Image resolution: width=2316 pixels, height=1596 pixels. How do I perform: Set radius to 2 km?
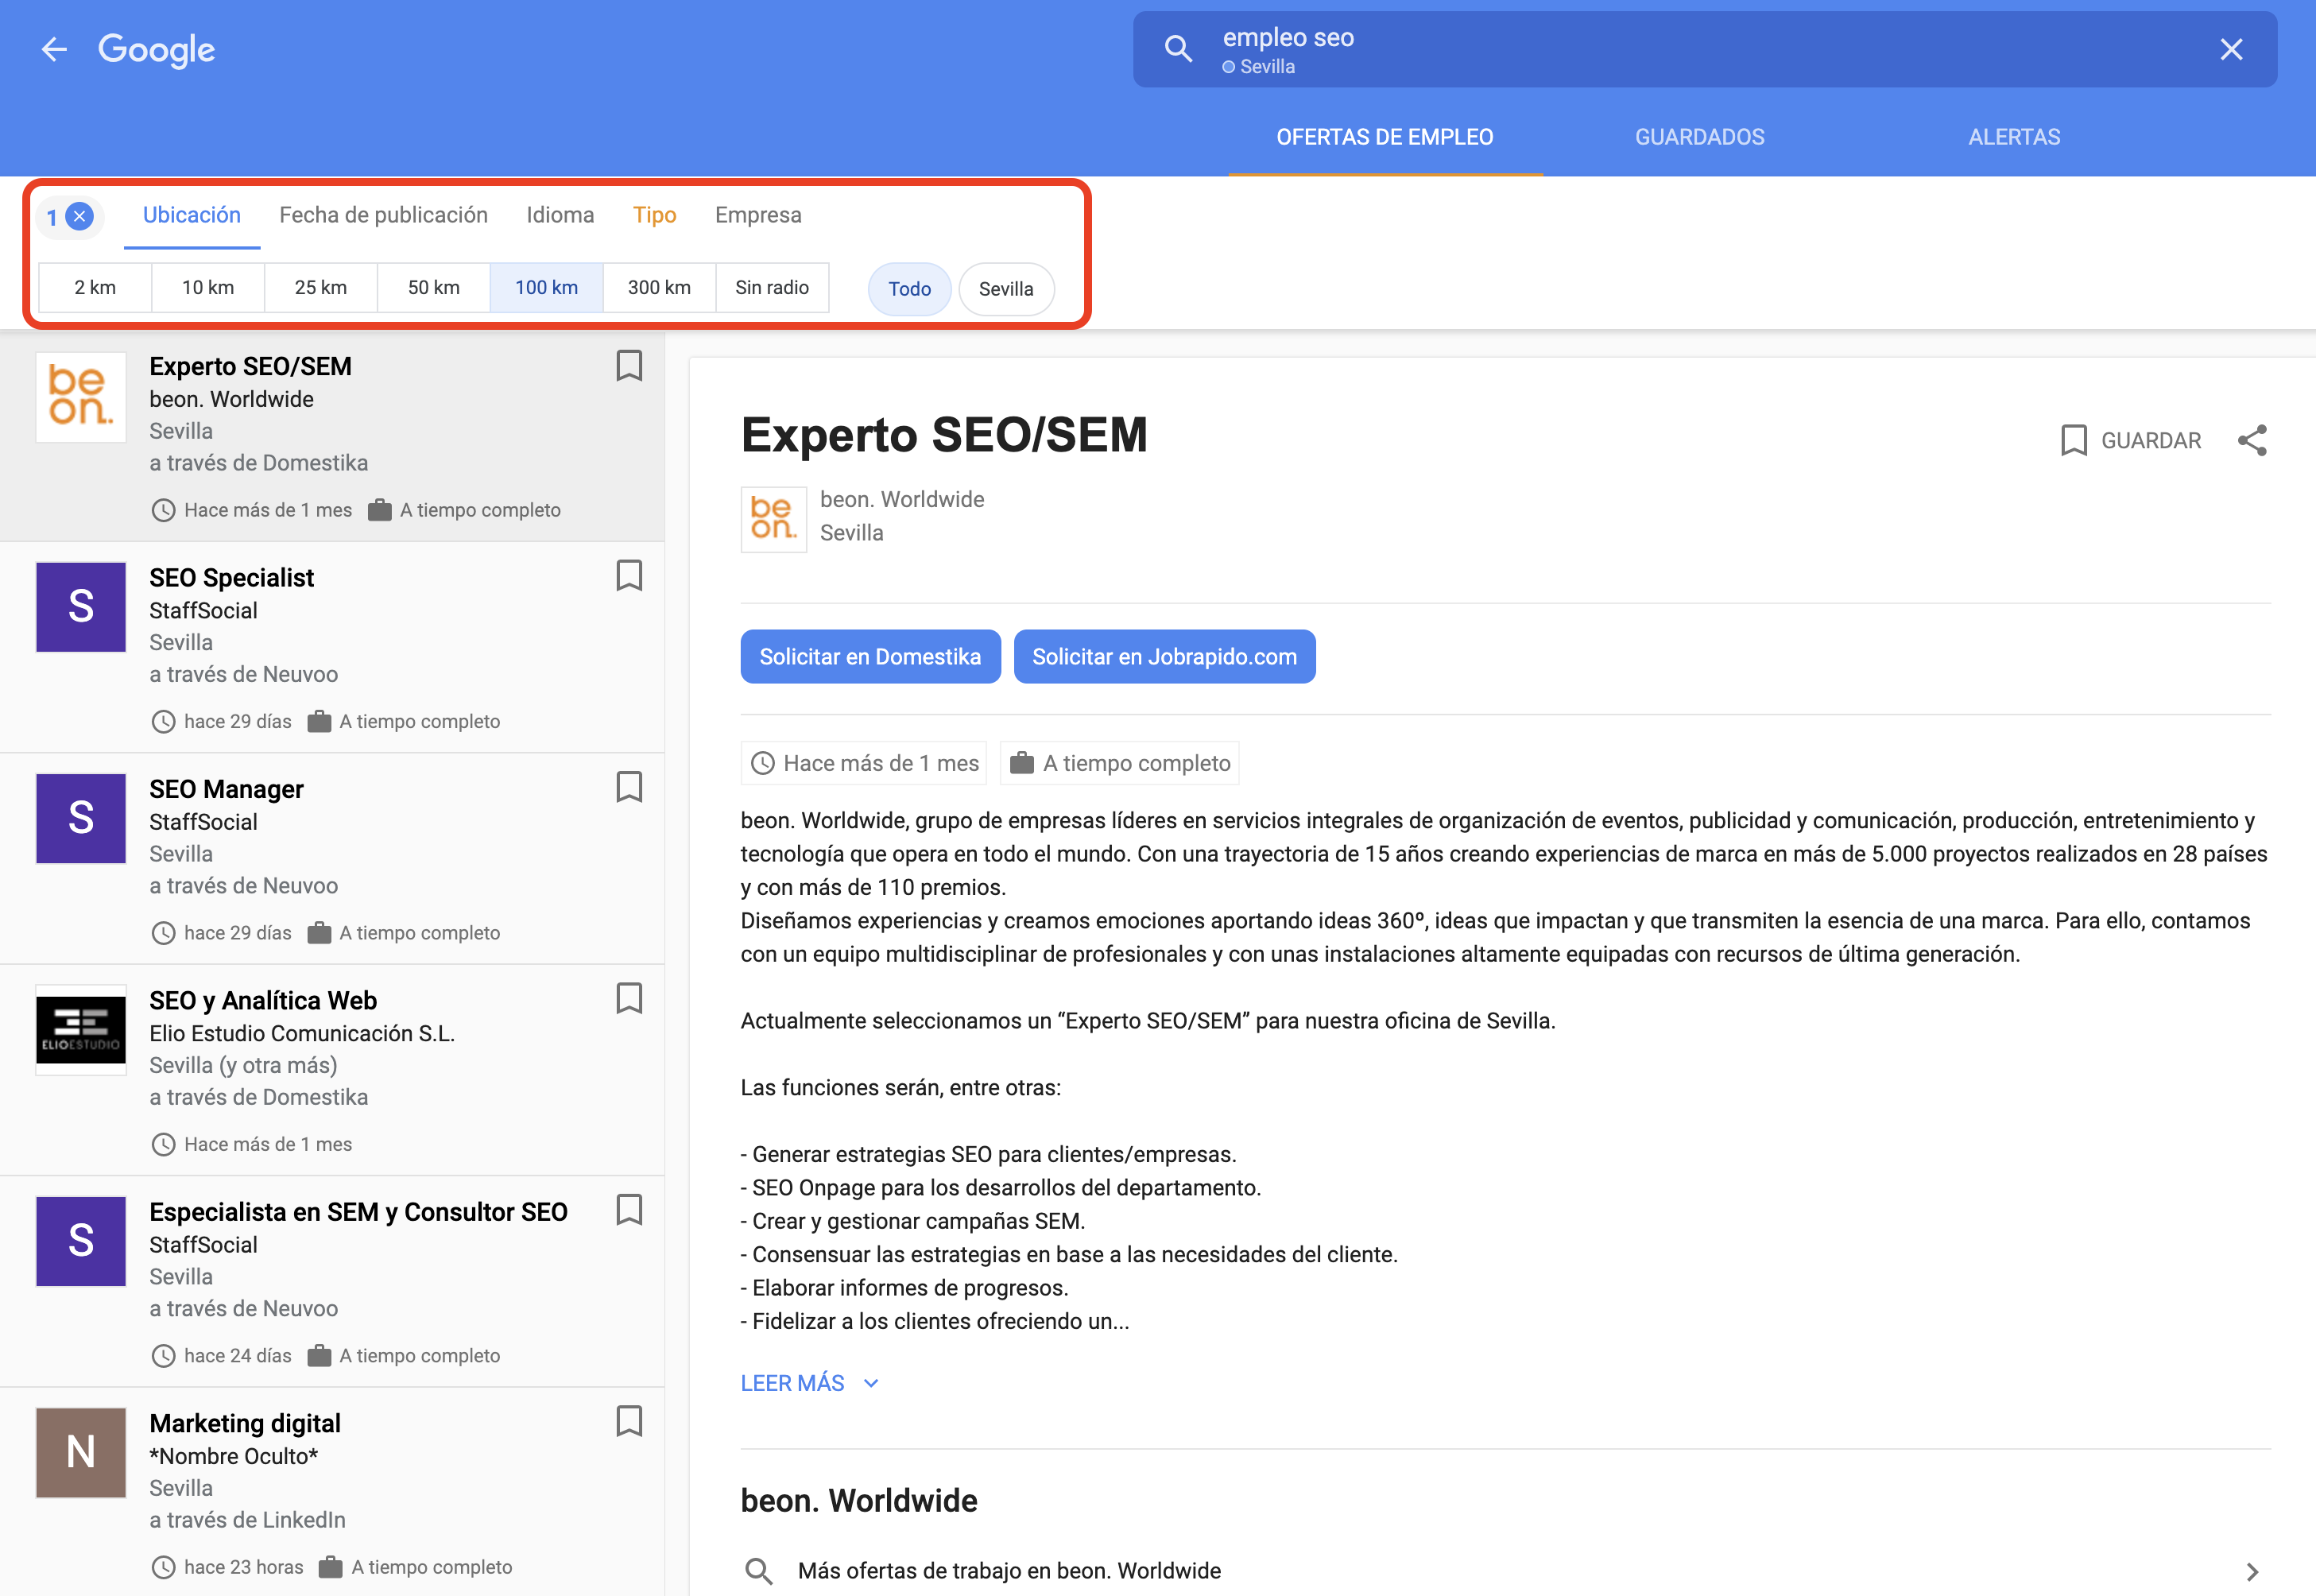pyautogui.click(x=95, y=288)
